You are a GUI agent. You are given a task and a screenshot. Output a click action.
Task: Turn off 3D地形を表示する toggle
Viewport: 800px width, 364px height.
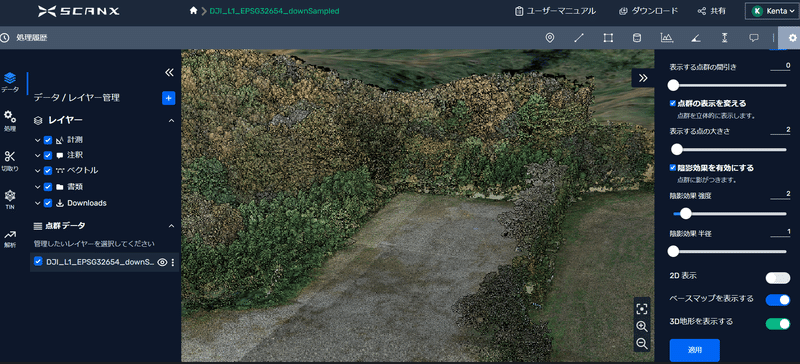point(778,323)
